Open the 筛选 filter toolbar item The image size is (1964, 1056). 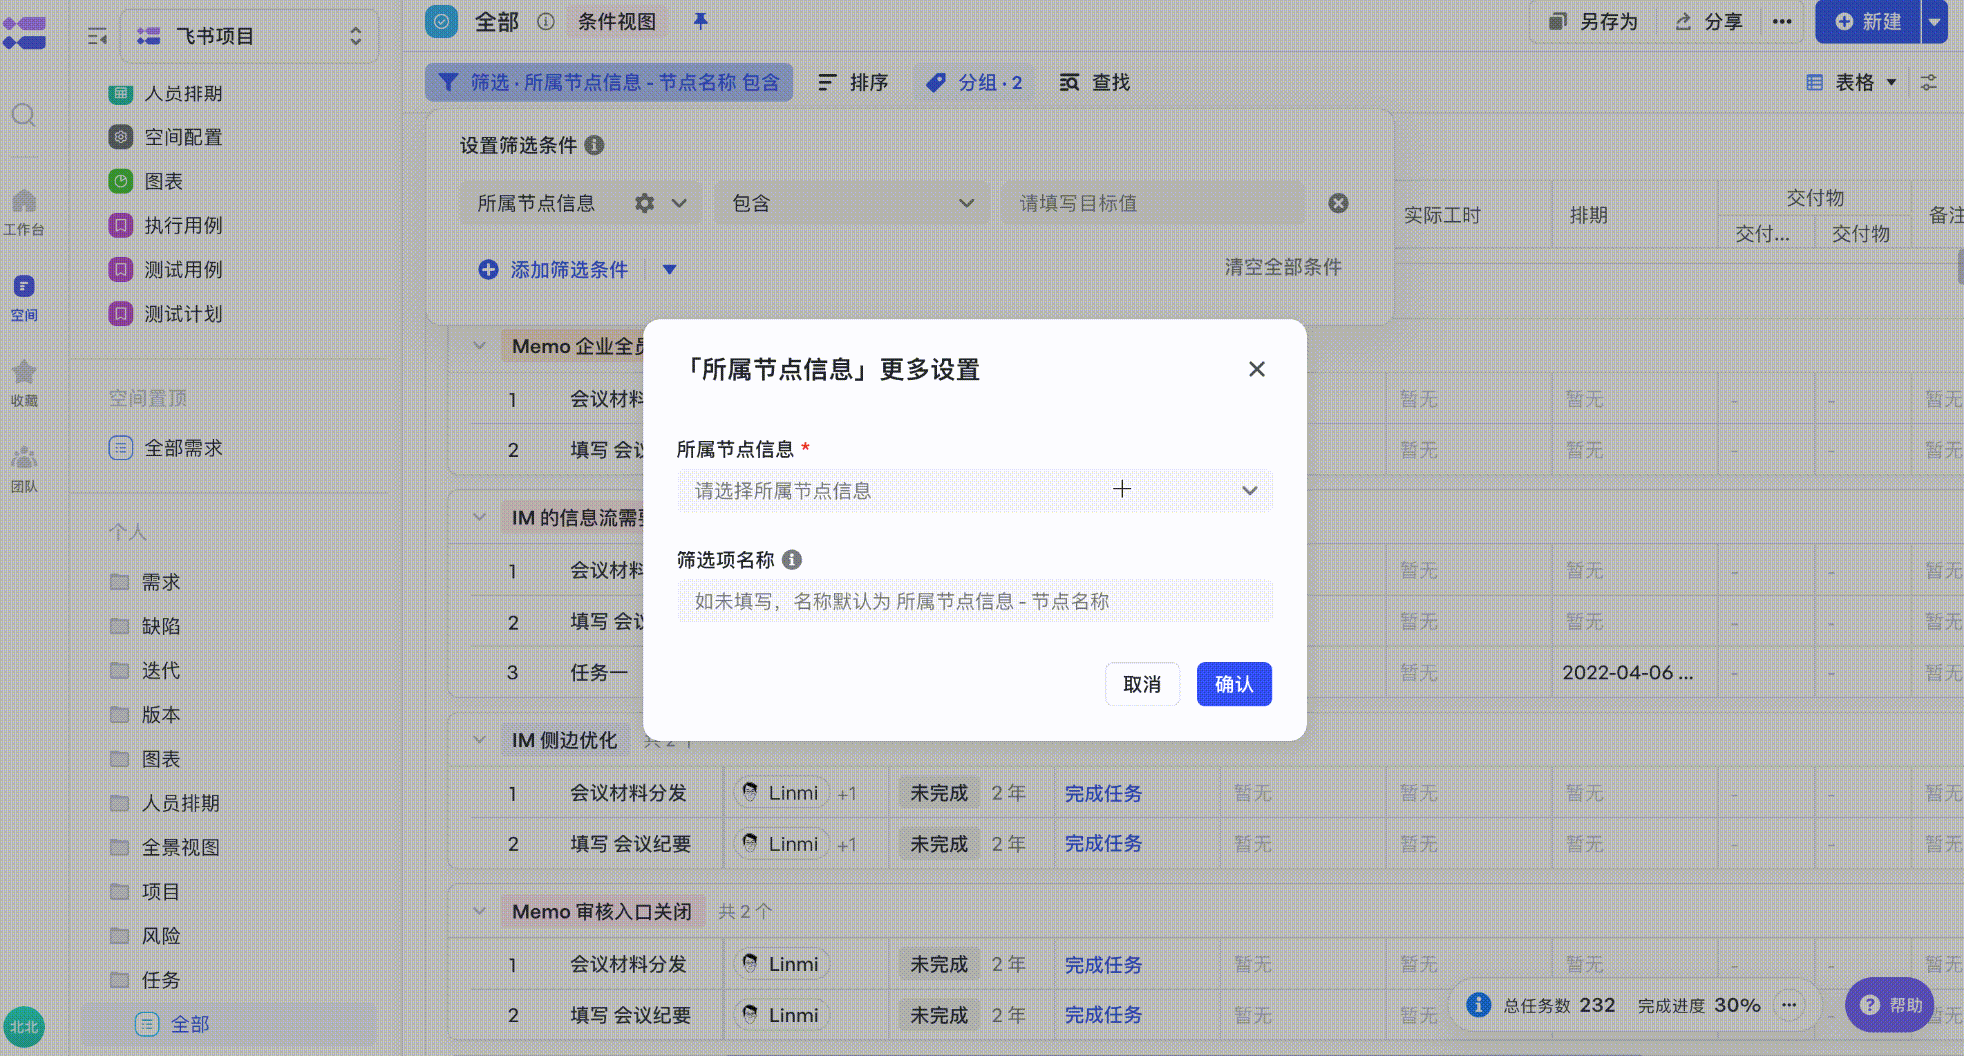coord(609,82)
